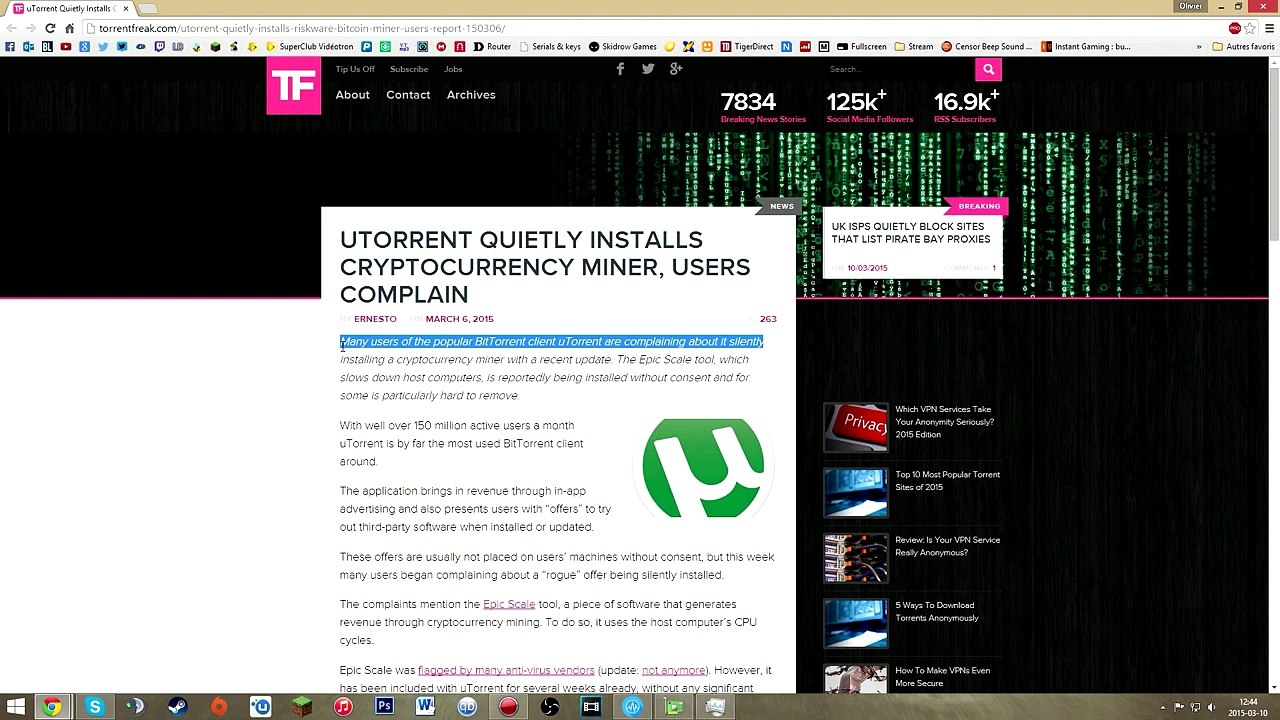
Task: Launch Microsoft Word from the taskbar
Action: click(425, 707)
